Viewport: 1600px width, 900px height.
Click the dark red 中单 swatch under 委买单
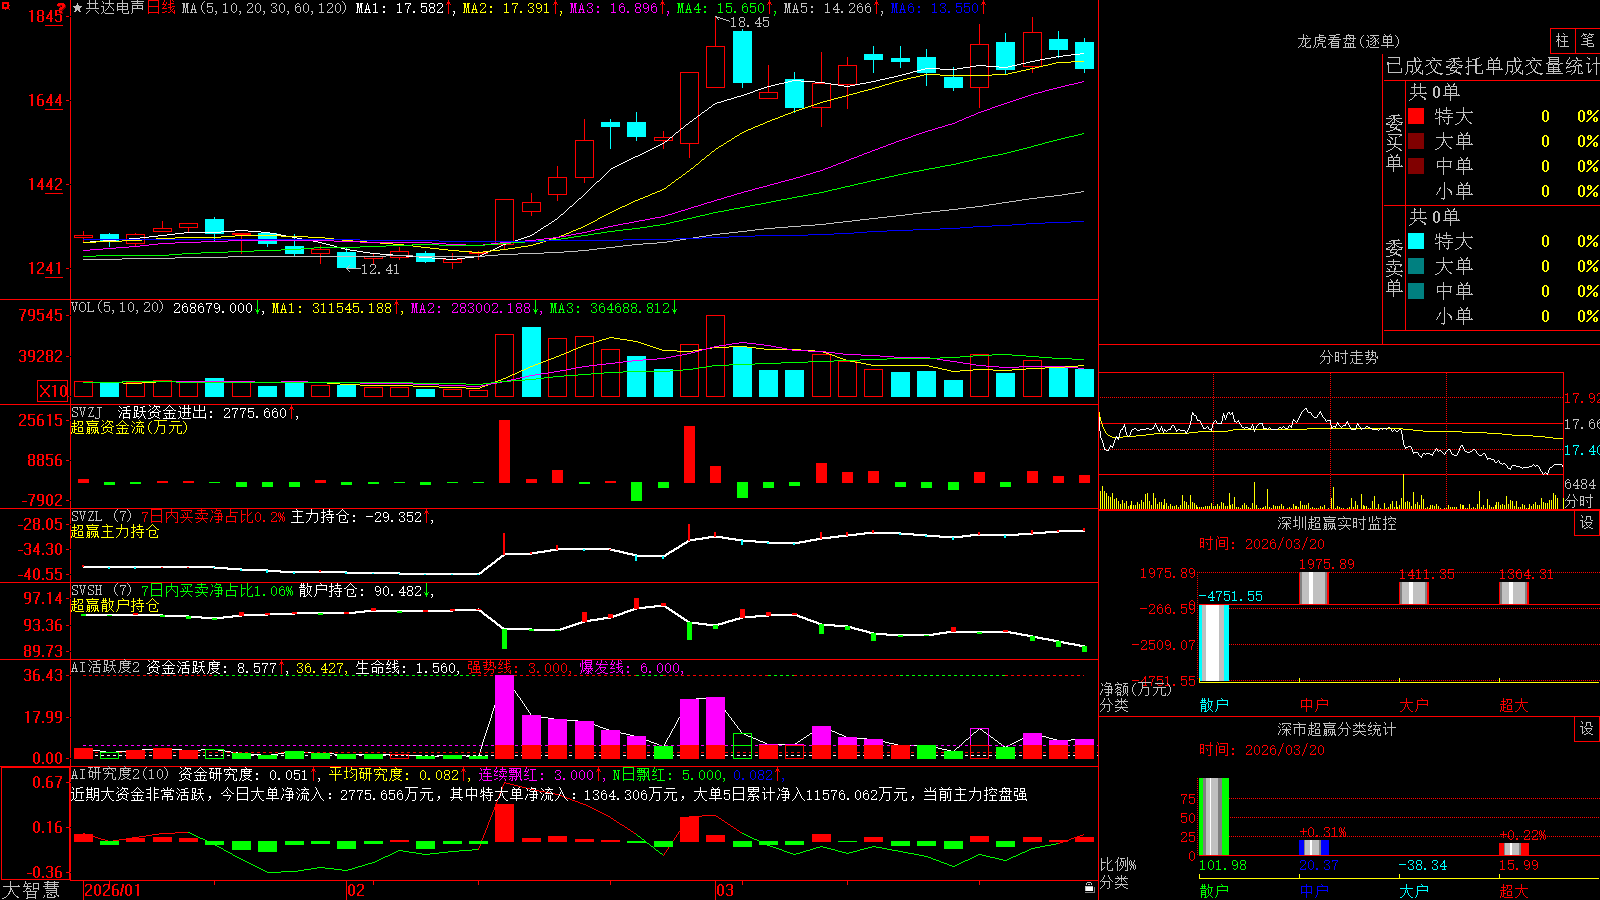(x=1416, y=166)
